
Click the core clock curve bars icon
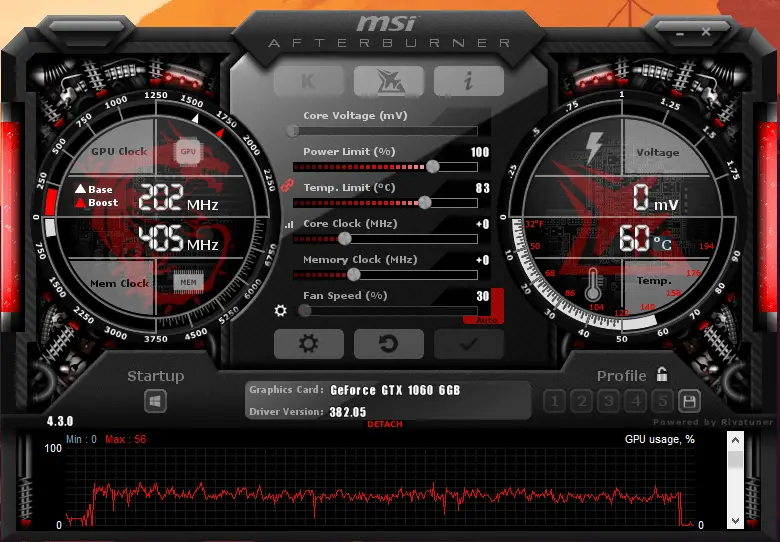click(x=289, y=225)
